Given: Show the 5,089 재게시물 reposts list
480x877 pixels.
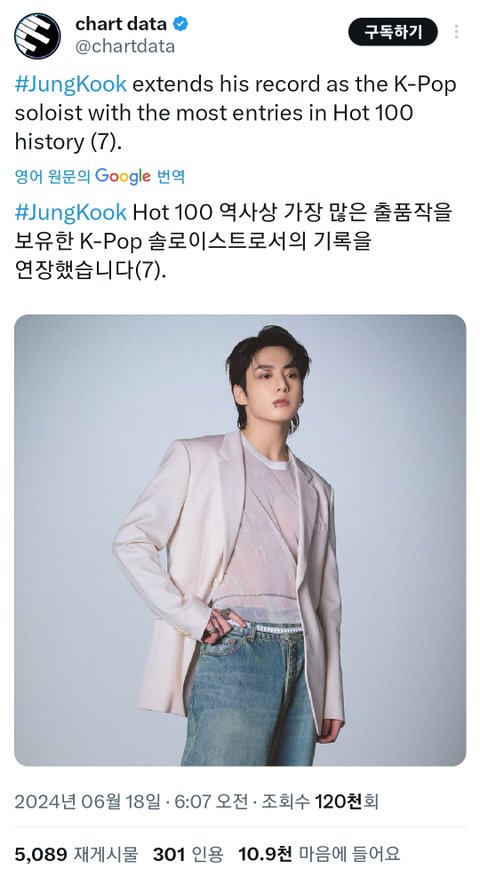Looking at the screenshot, I should pos(76,854).
